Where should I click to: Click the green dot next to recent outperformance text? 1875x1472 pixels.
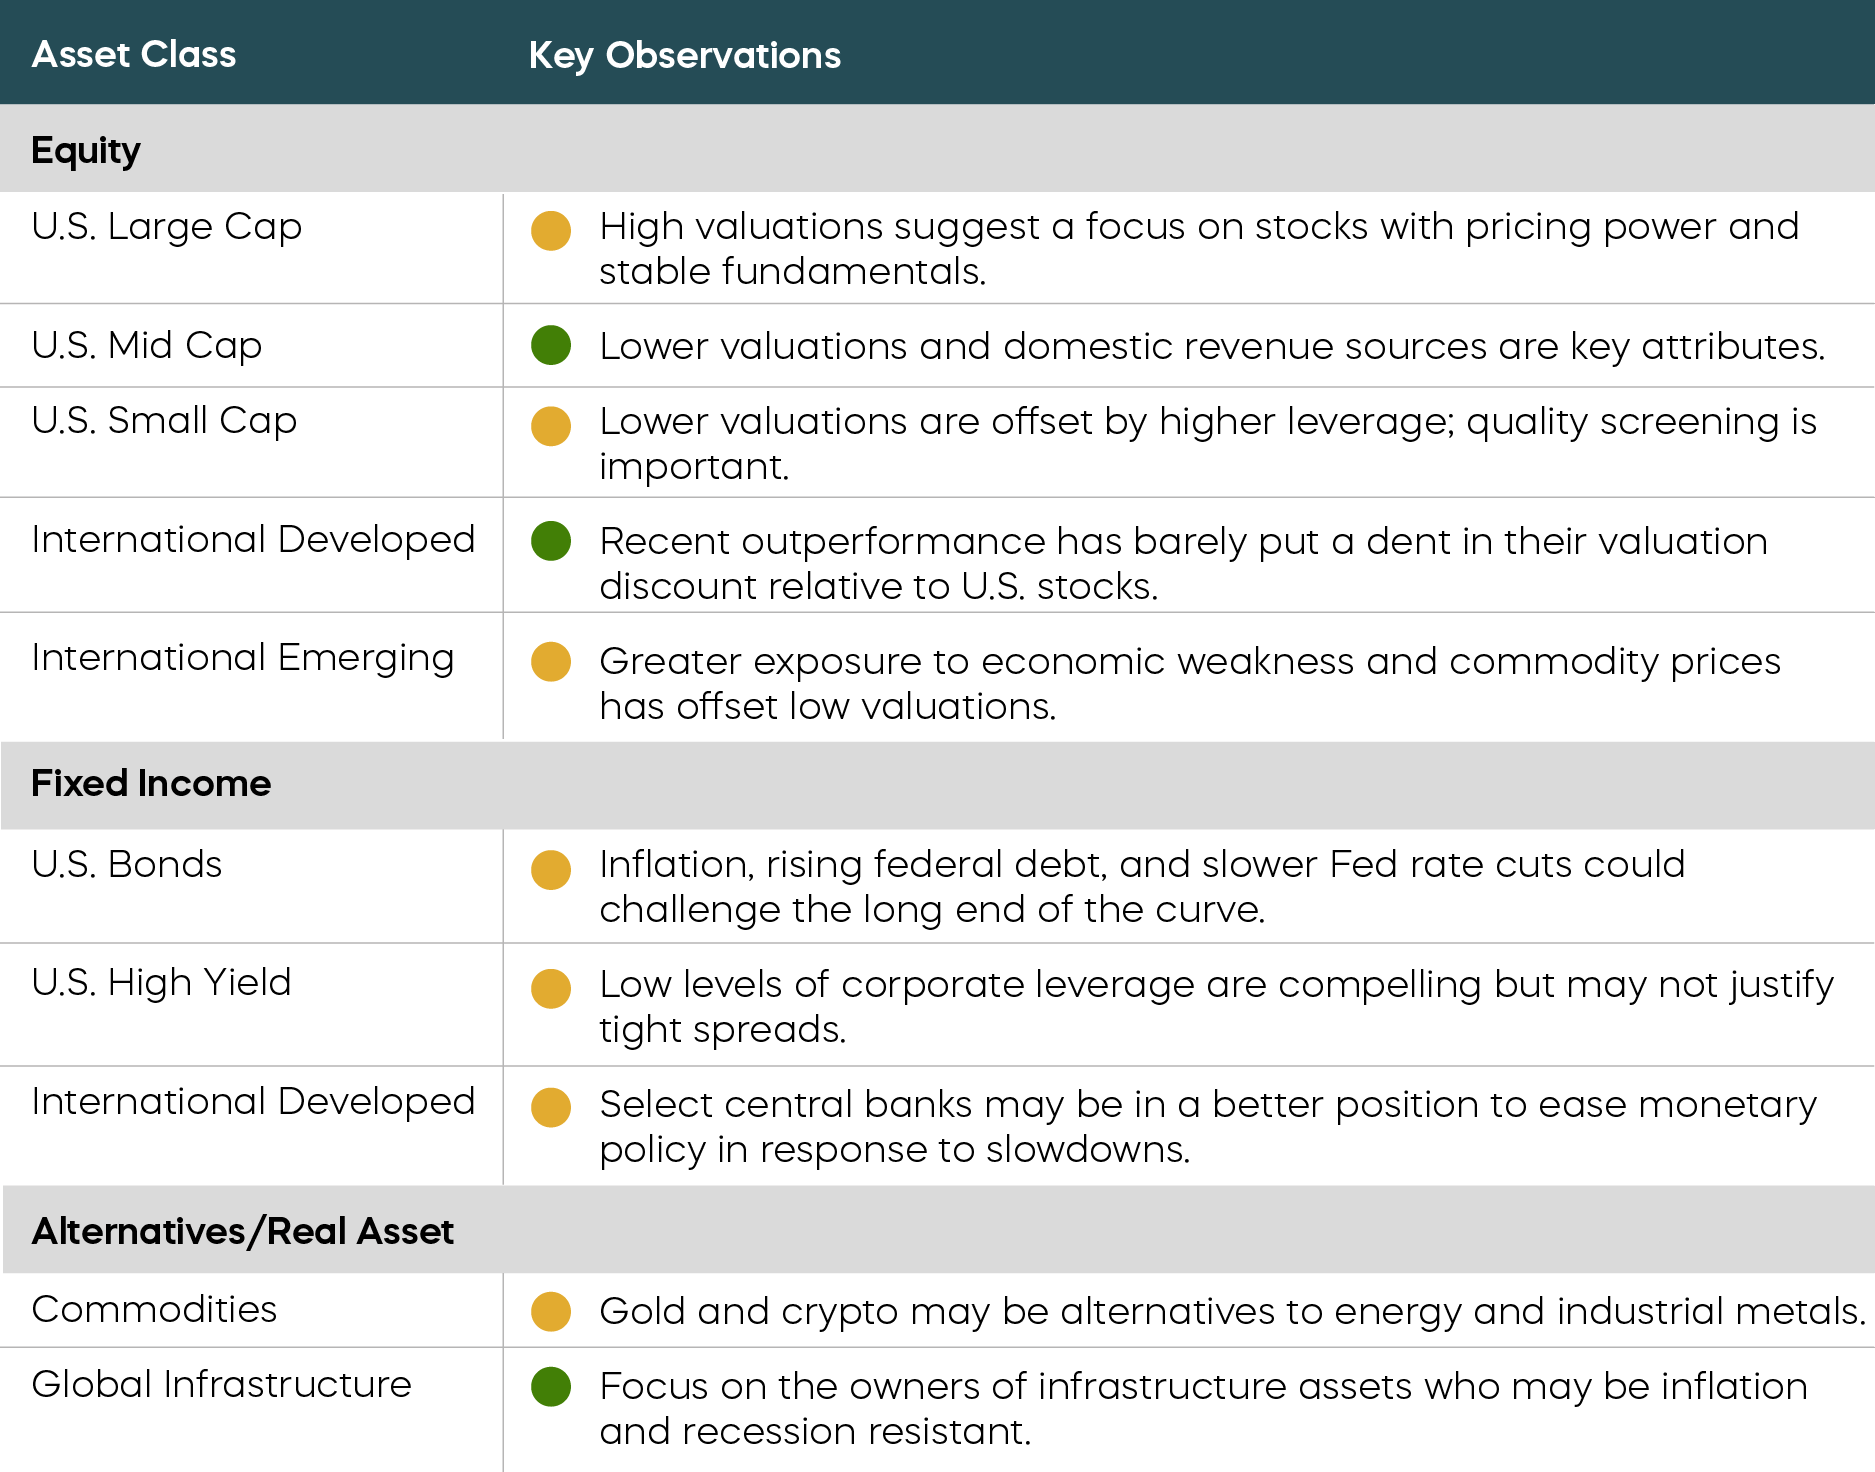point(551,541)
